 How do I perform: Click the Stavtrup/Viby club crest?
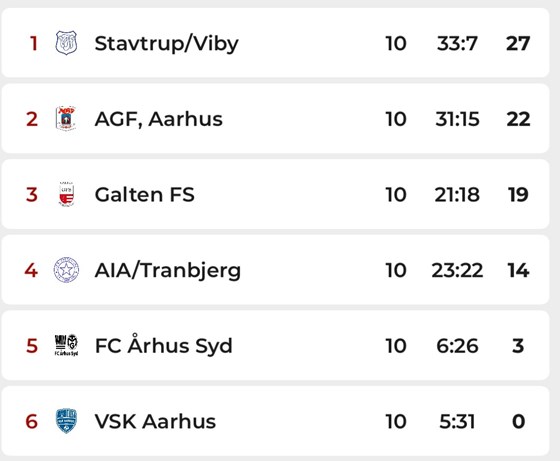click(x=66, y=43)
